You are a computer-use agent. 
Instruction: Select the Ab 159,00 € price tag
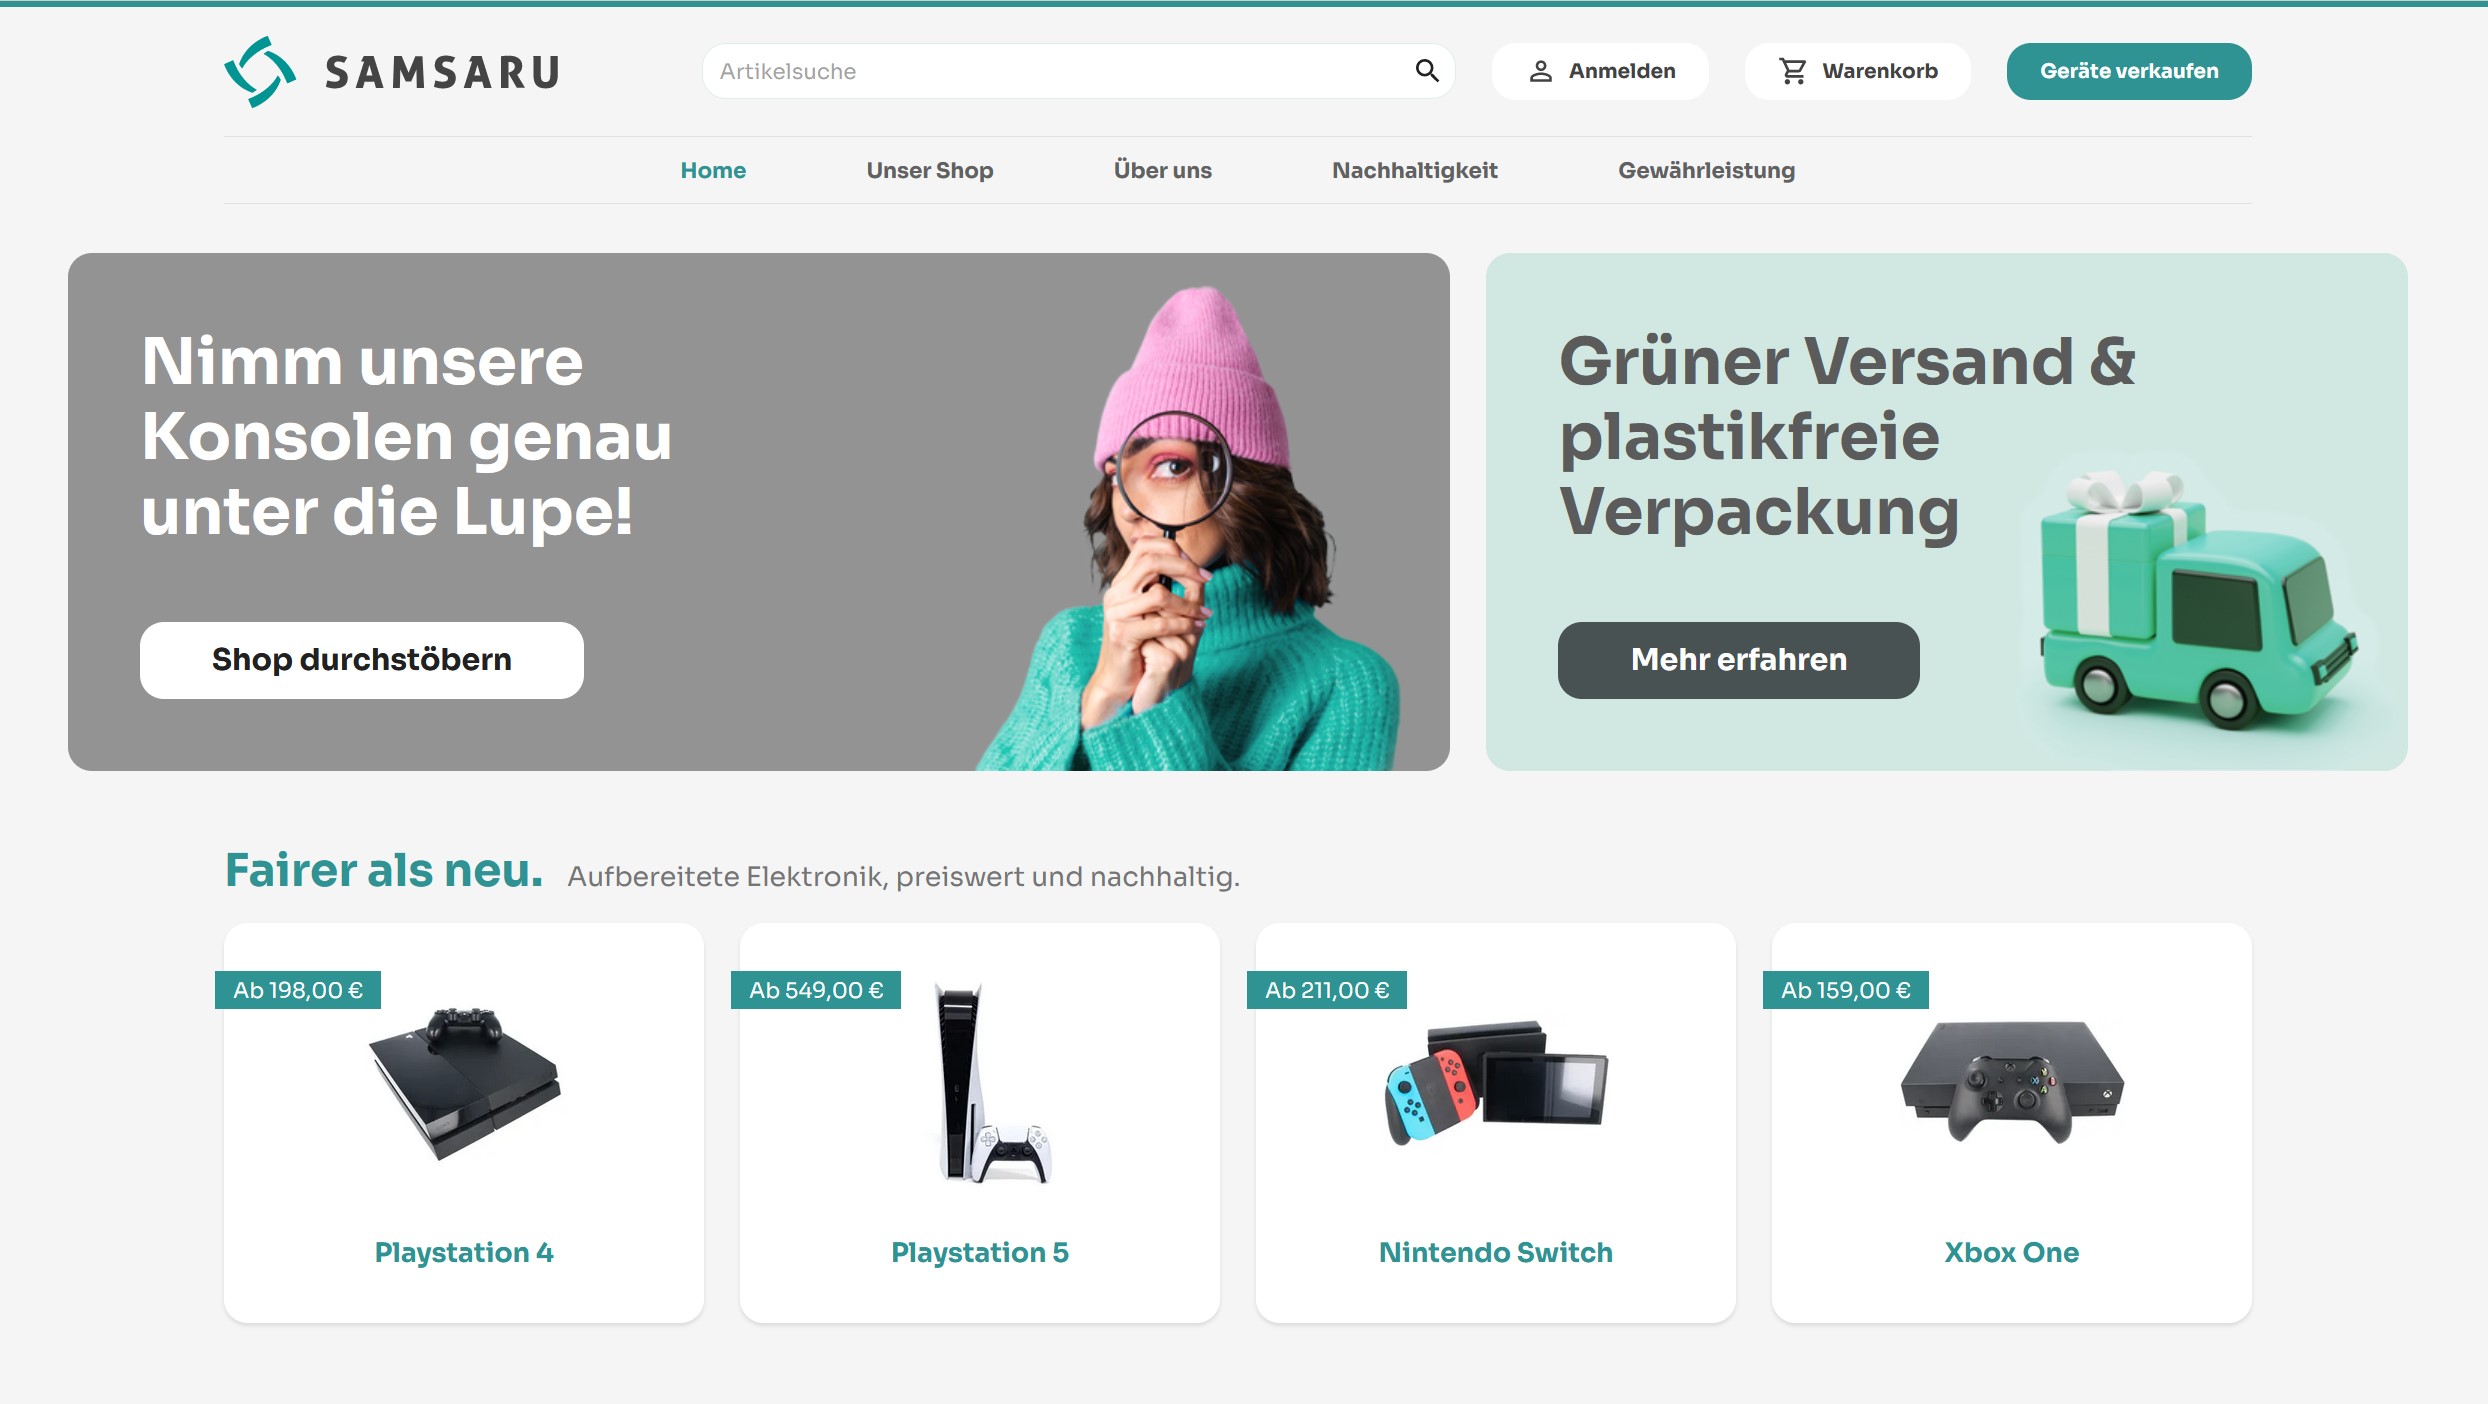click(1846, 990)
